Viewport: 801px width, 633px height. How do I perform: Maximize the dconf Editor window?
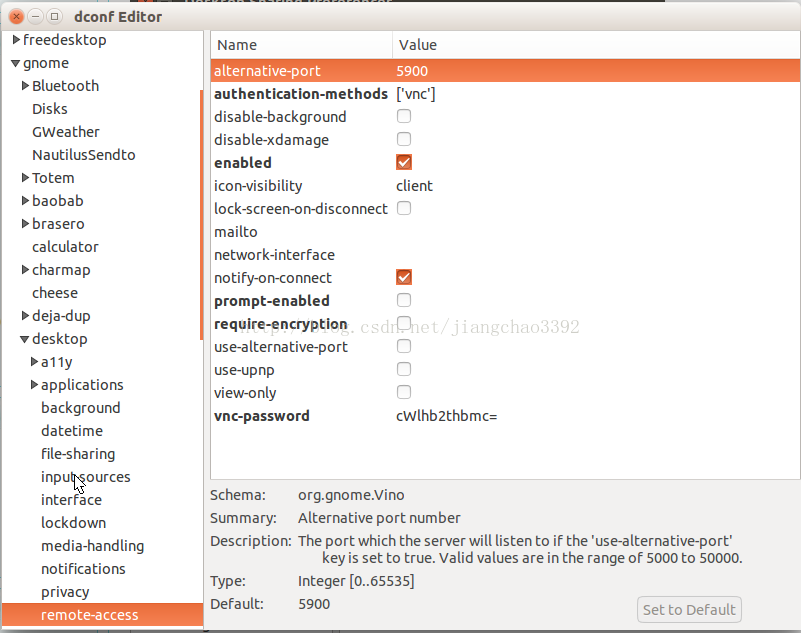click(55, 16)
